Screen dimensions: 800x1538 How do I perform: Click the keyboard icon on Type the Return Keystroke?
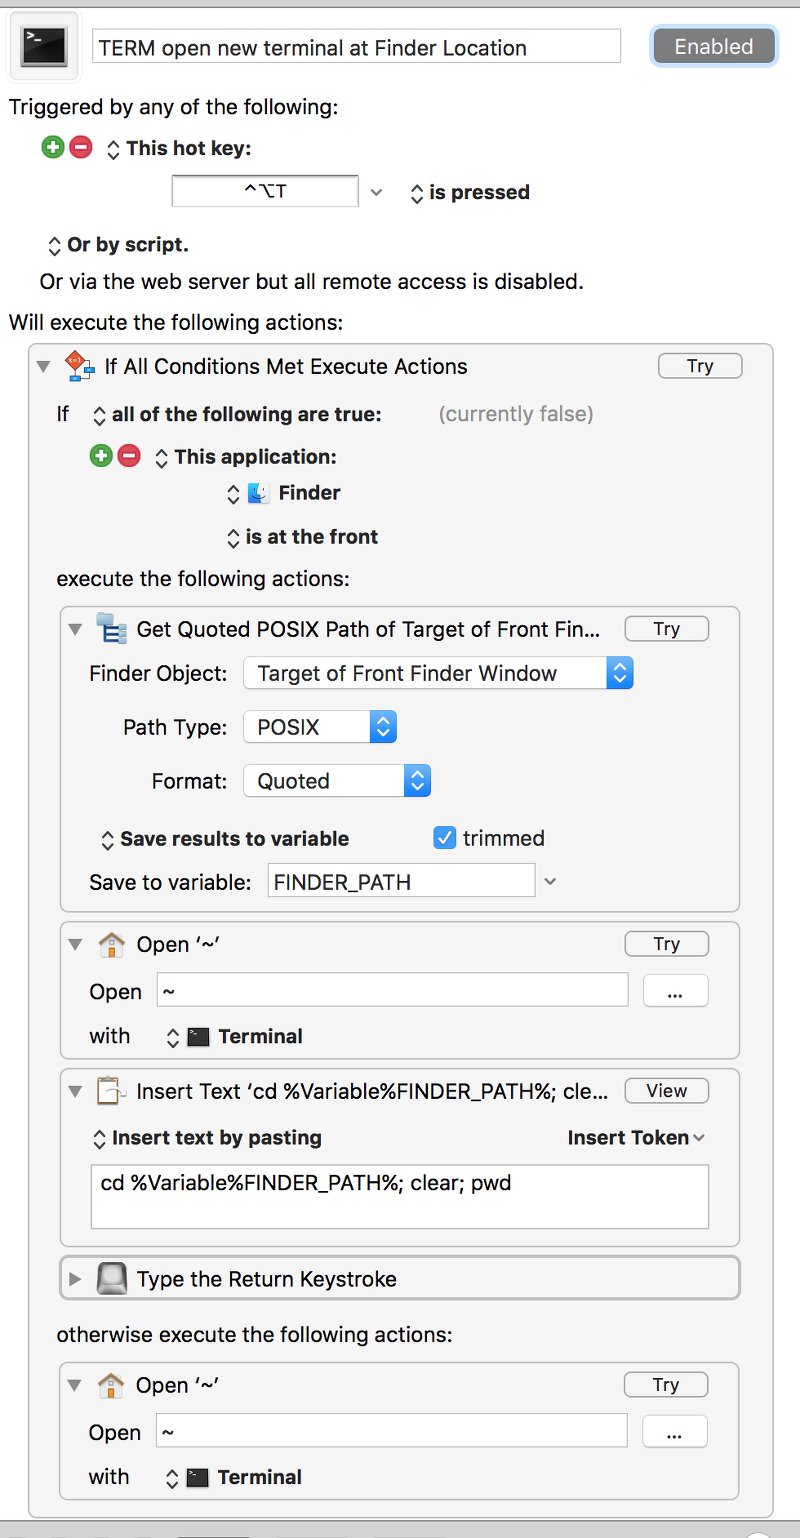coord(112,1276)
